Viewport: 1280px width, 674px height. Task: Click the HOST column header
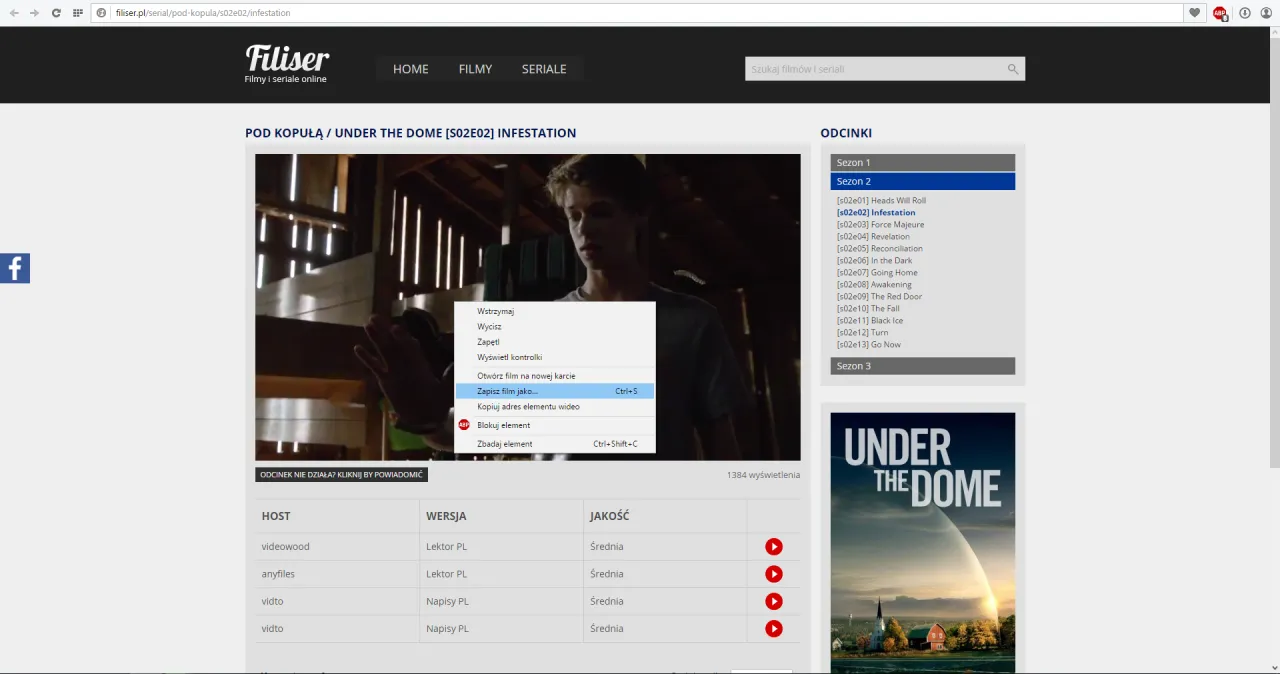(276, 516)
